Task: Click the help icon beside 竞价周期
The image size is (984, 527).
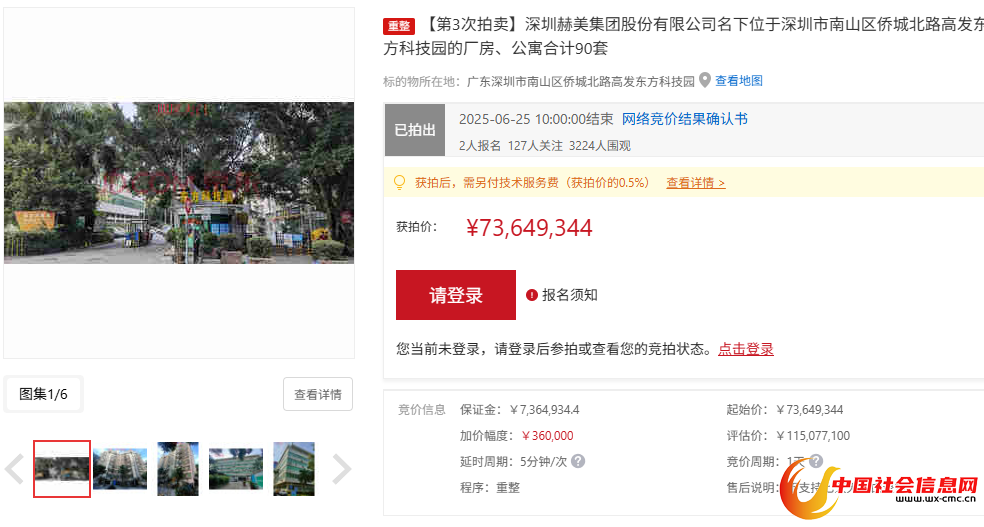Action: pos(816,461)
